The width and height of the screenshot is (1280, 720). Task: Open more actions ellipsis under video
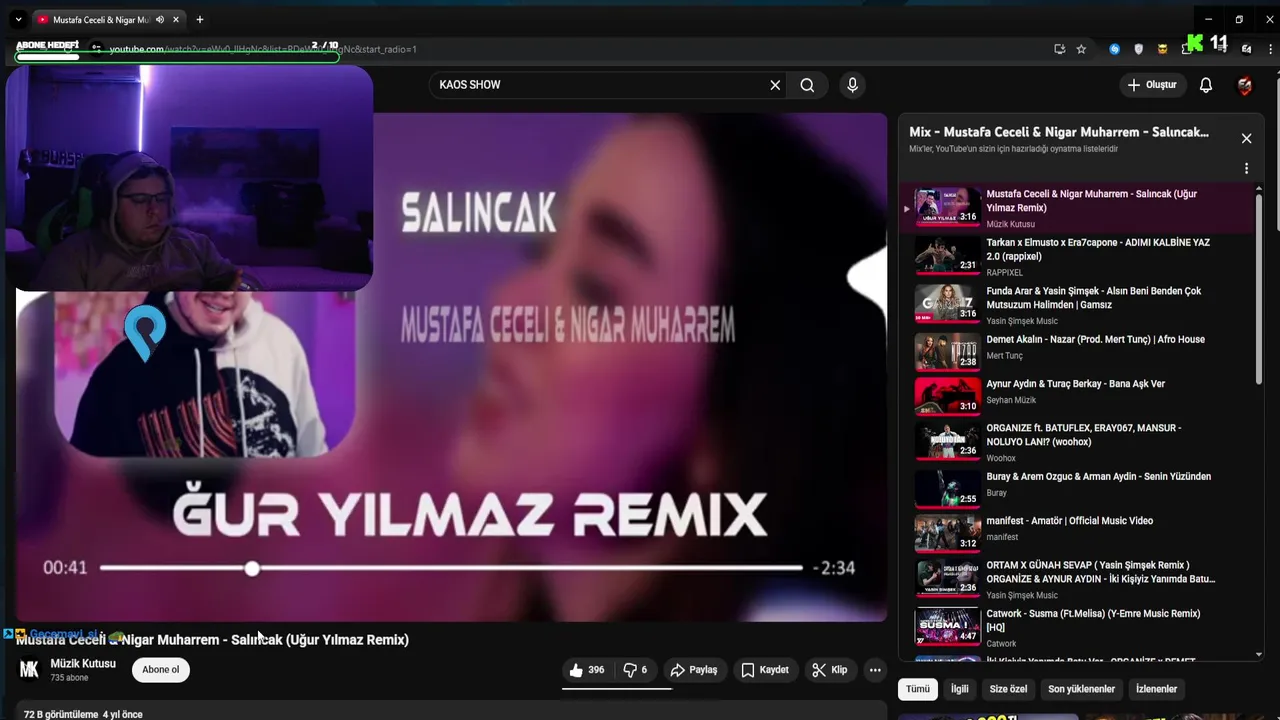point(875,670)
